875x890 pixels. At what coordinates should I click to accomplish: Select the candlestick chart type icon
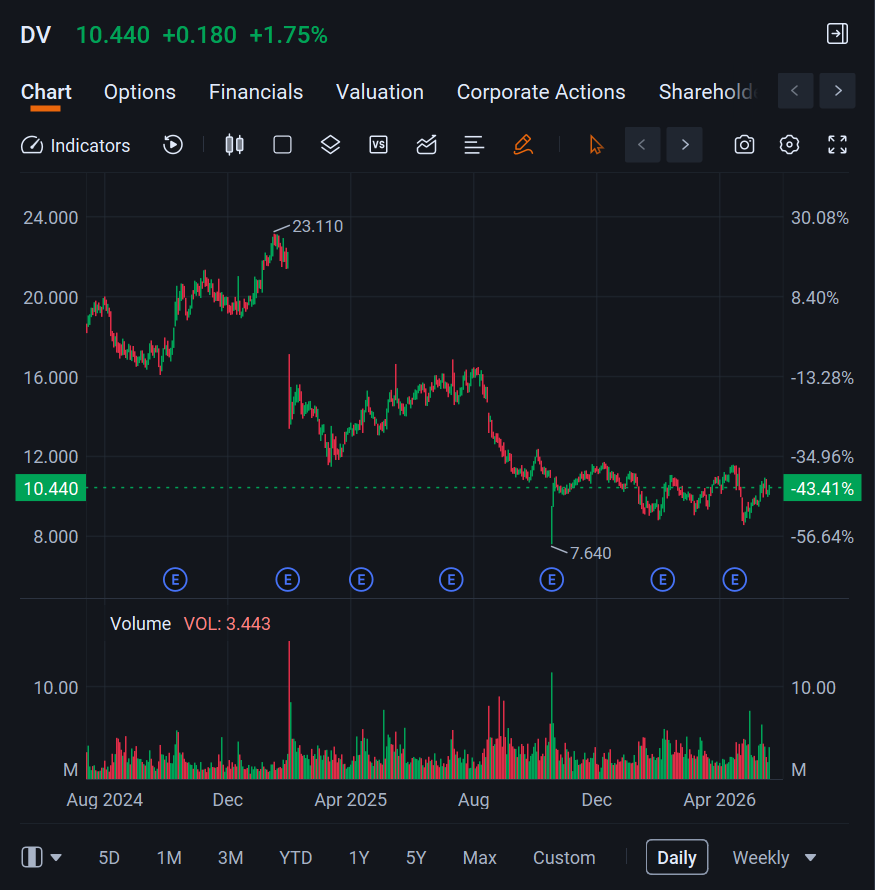tap(234, 145)
